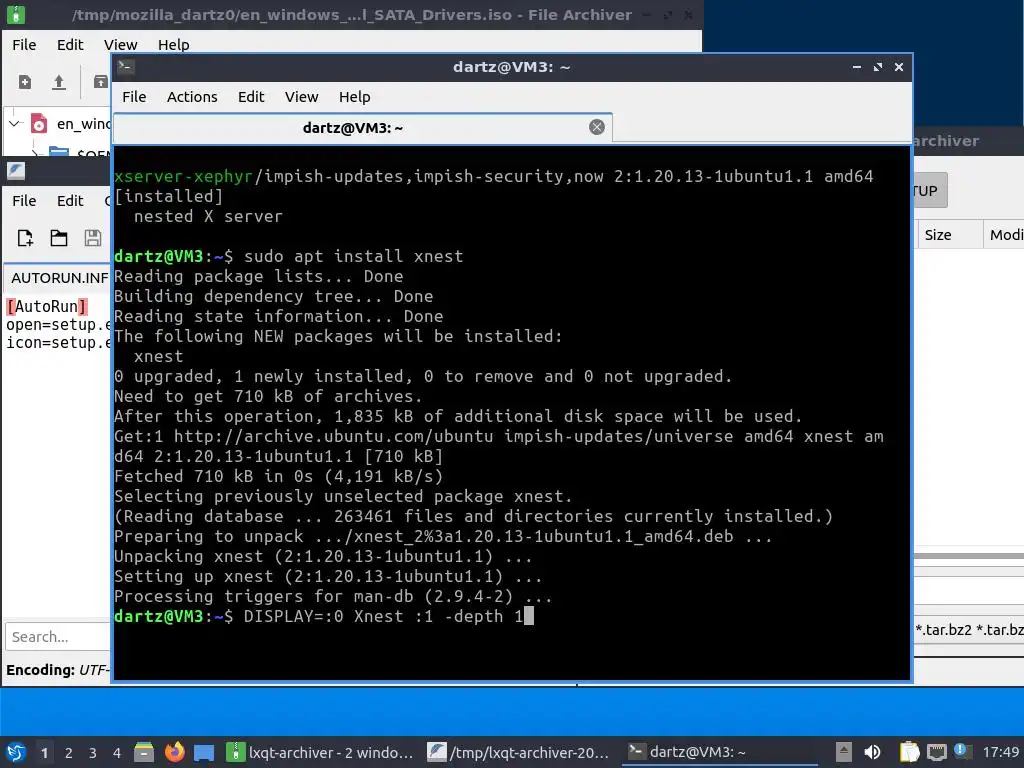
Task: Switch to desktop workspace 4
Action: pos(117,753)
